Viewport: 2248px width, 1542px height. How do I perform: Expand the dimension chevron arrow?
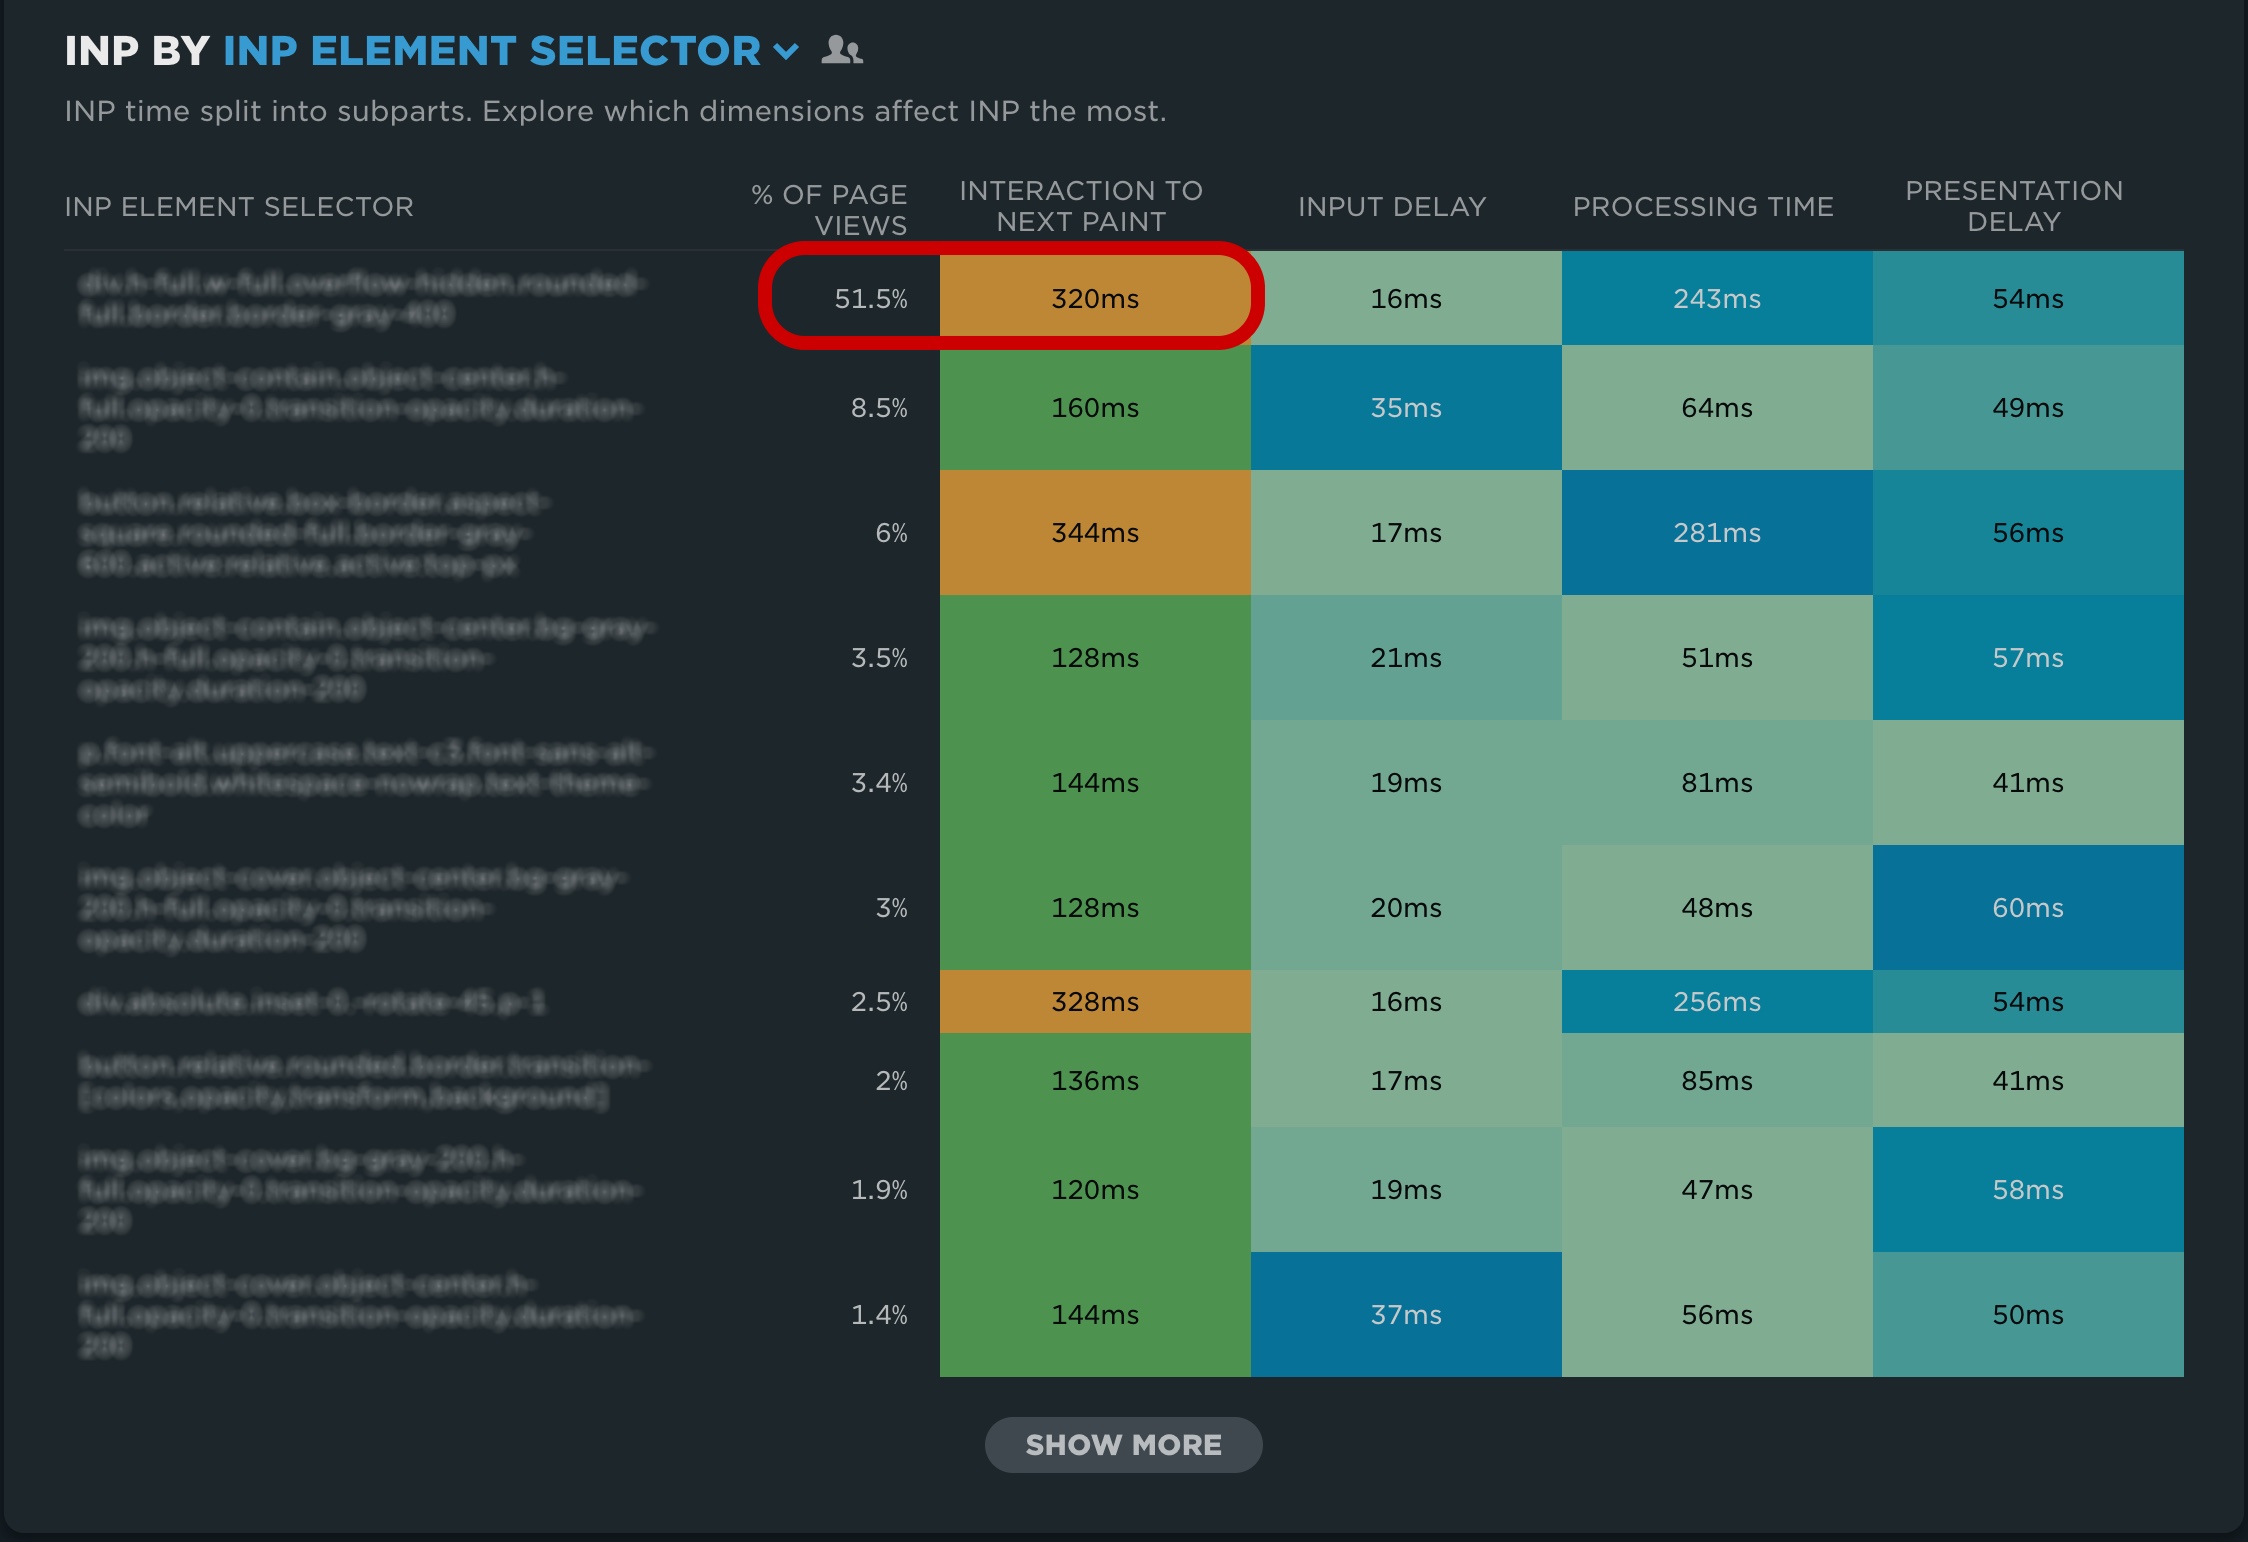(787, 51)
